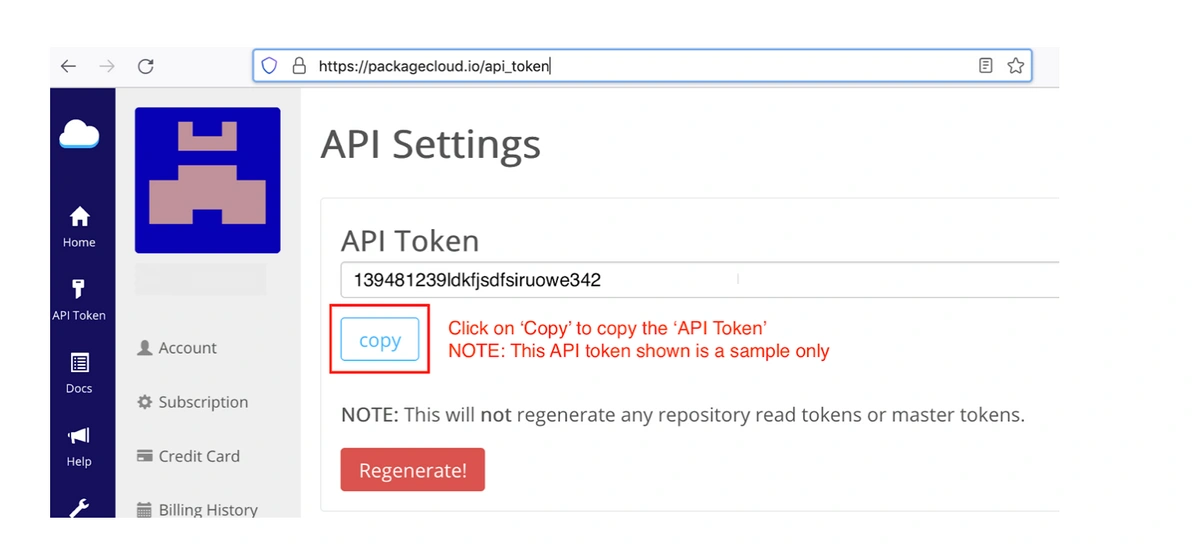The image size is (1200, 547).
Task: Open Docs in left sidebar
Action: click(x=79, y=373)
